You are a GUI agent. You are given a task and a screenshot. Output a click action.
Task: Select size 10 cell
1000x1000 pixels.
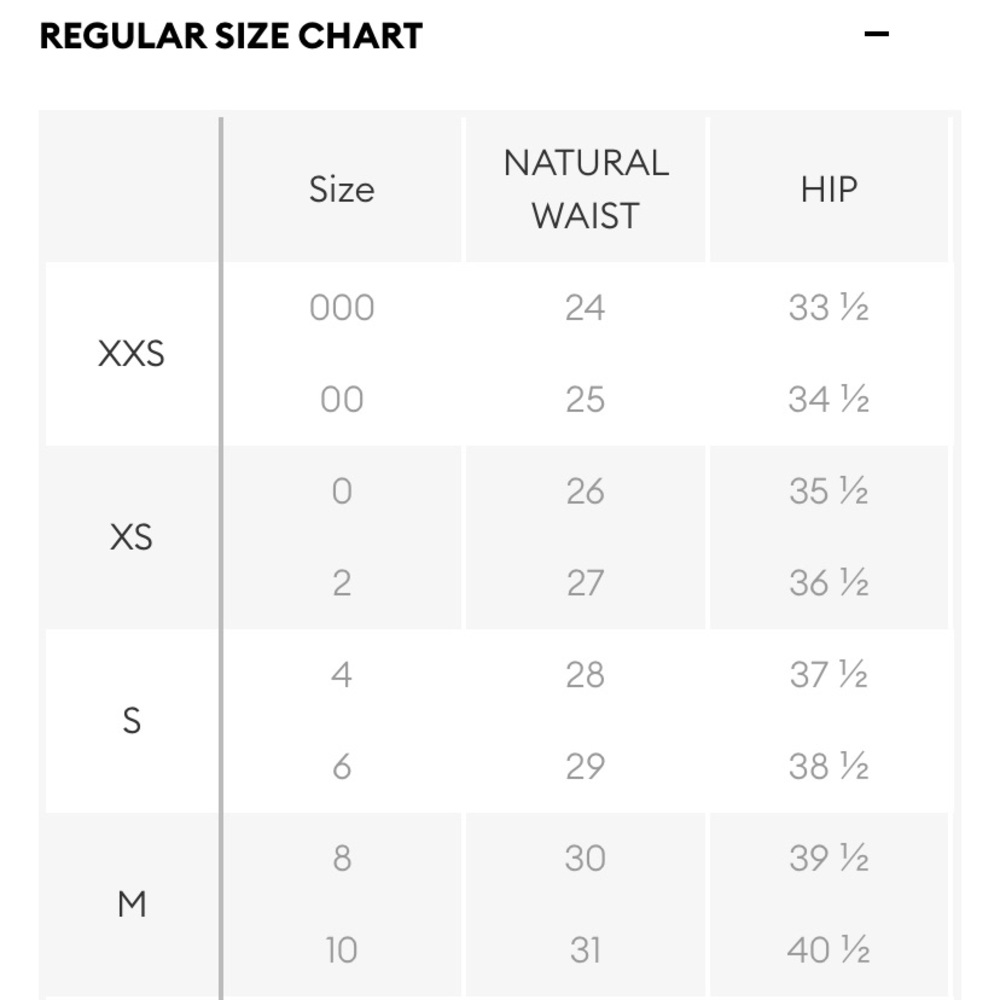pos(342,950)
